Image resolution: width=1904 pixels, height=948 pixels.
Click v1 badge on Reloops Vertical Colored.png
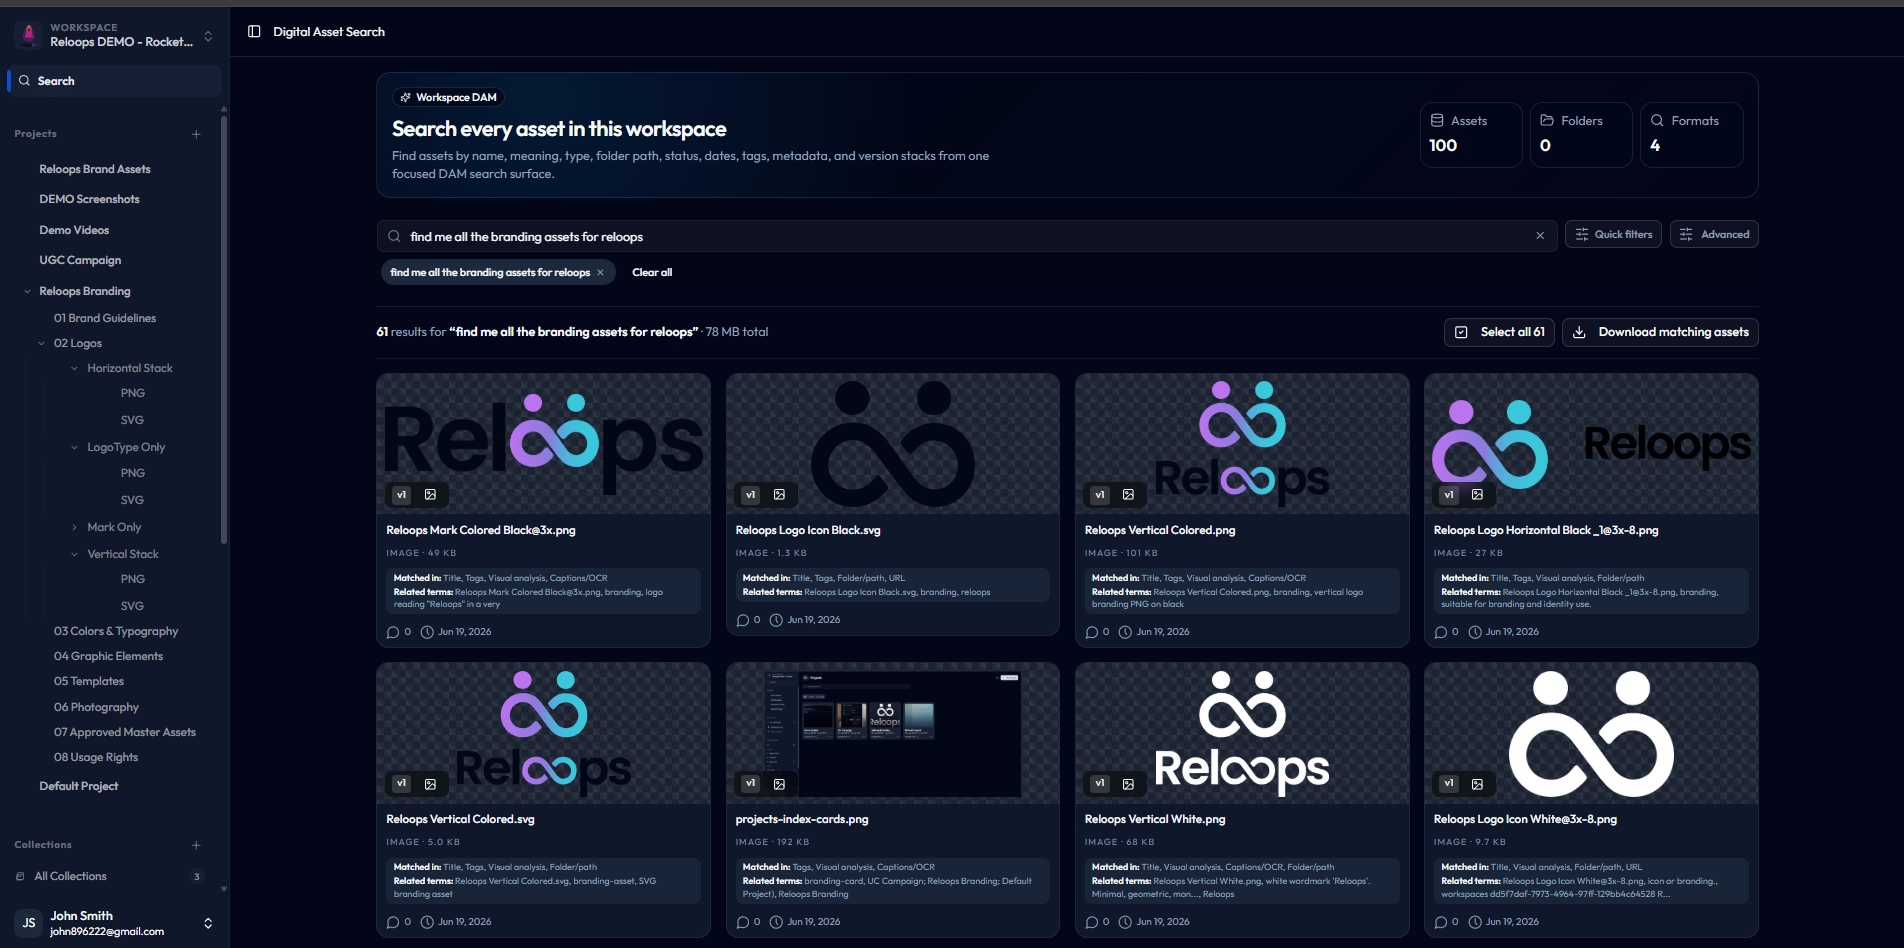[x=1100, y=495]
